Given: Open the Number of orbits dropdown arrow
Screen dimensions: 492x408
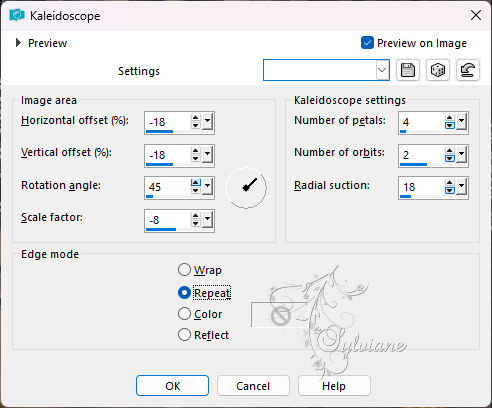Looking at the screenshot, I should [x=461, y=154].
